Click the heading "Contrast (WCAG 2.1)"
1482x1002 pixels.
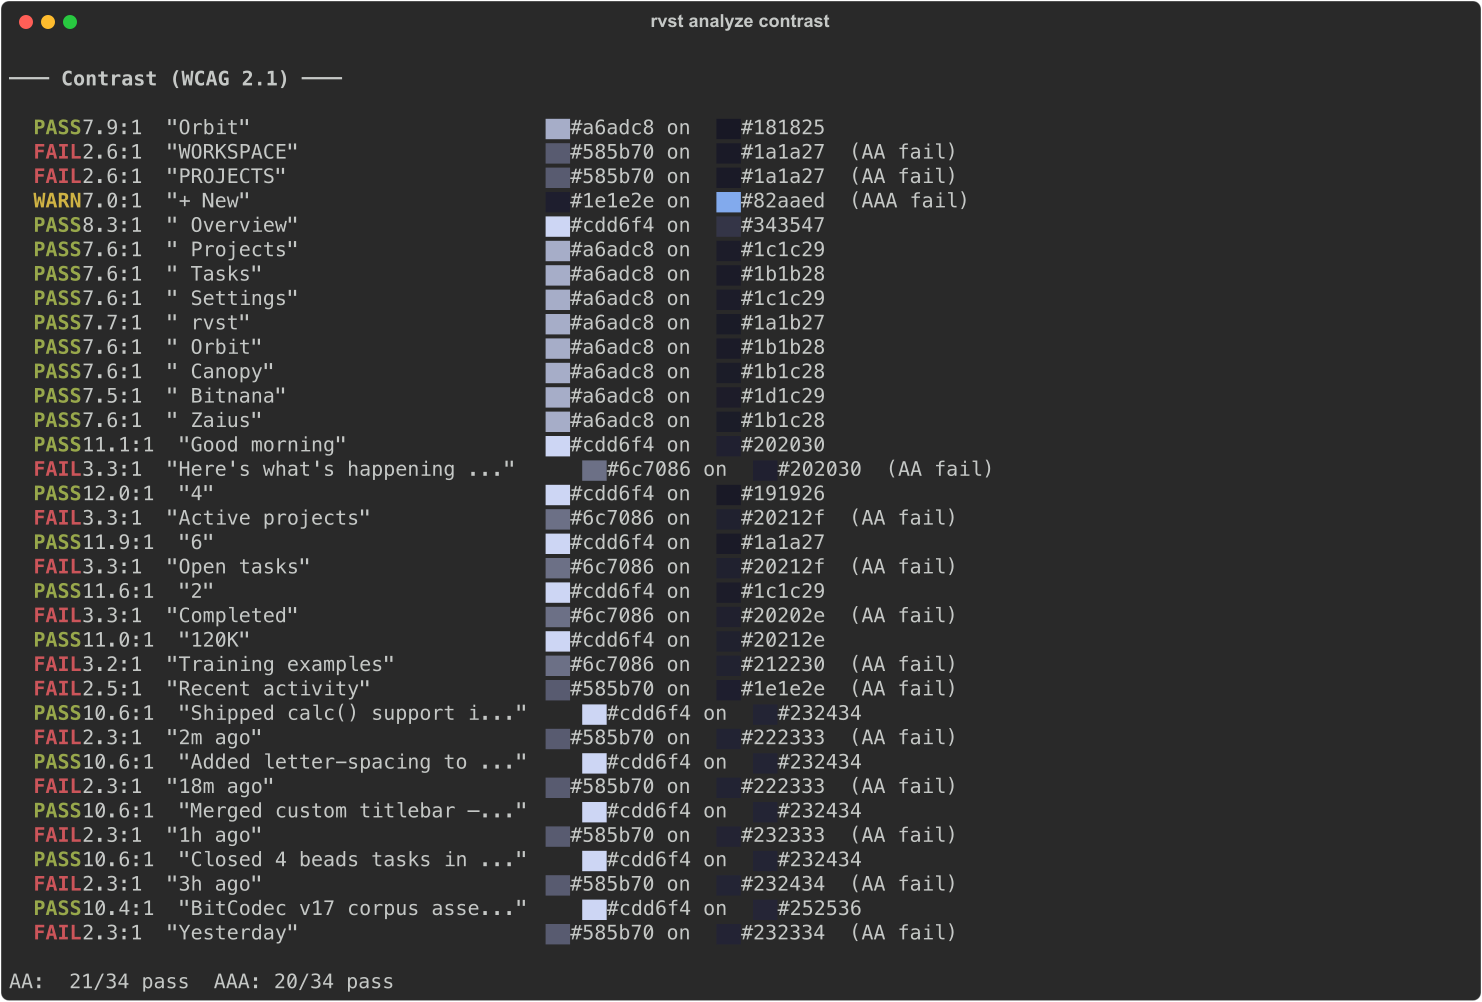point(175,79)
